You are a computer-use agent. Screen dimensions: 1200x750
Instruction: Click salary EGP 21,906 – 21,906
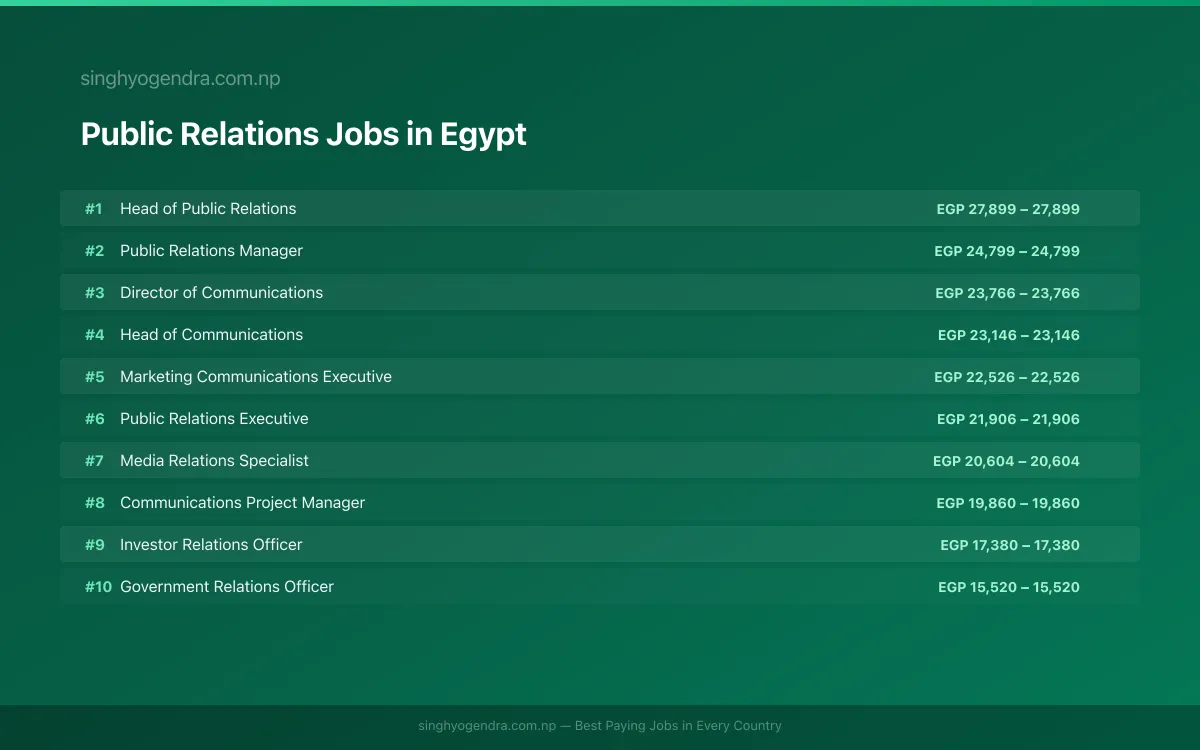point(1008,419)
